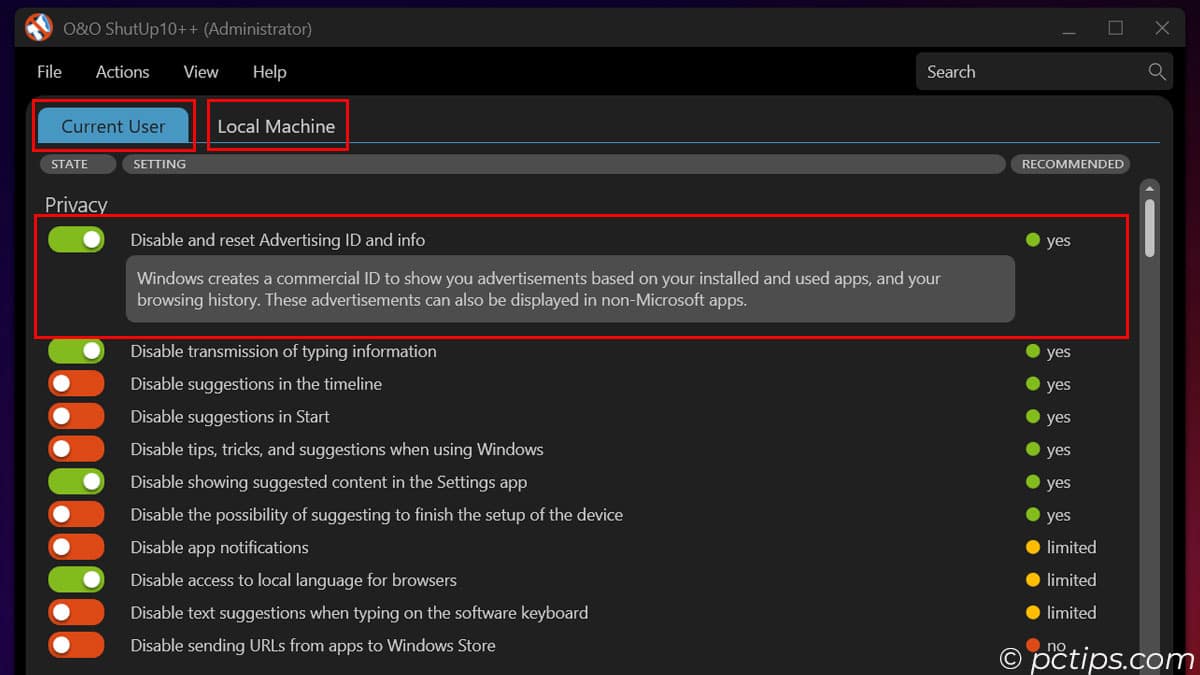Click 'Disable sending URLs from apps to Windows Store'
1200x675 pixels.
click(313, 645)
